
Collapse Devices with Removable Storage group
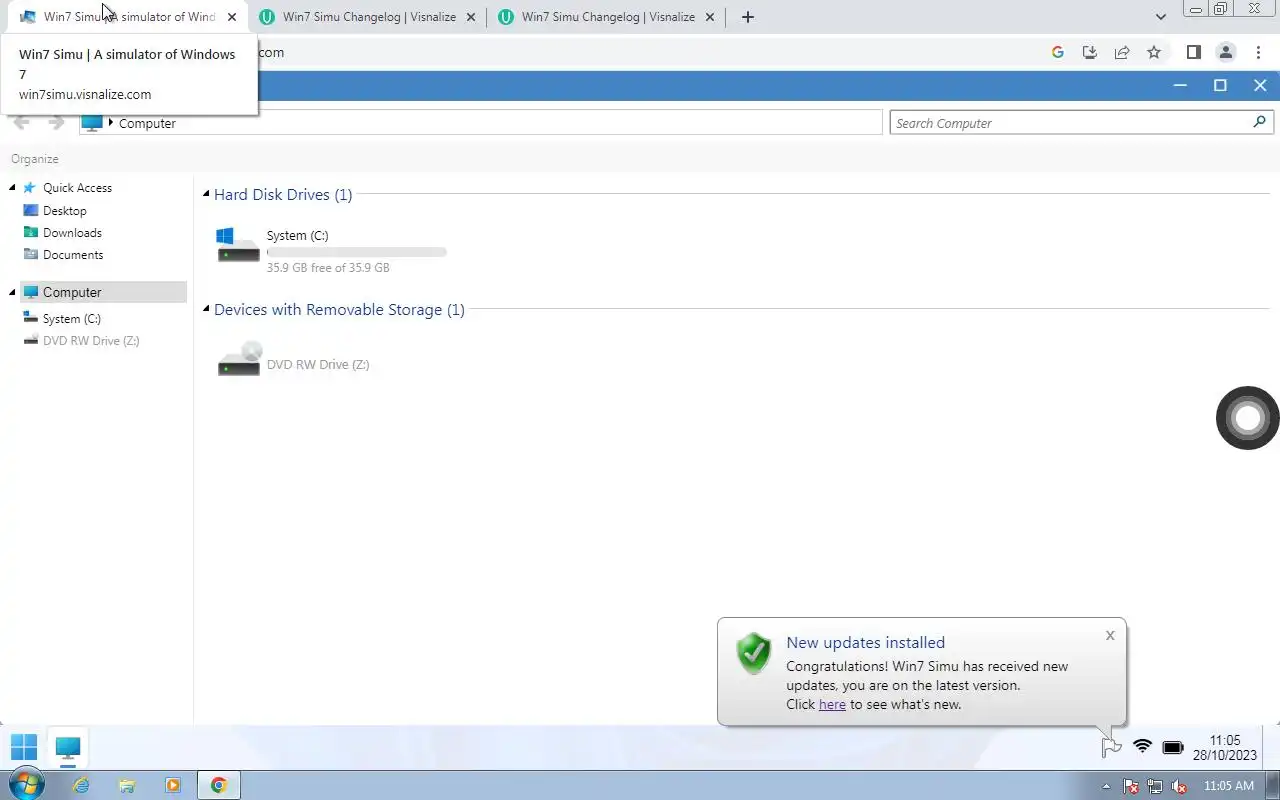tap(206, 309)
